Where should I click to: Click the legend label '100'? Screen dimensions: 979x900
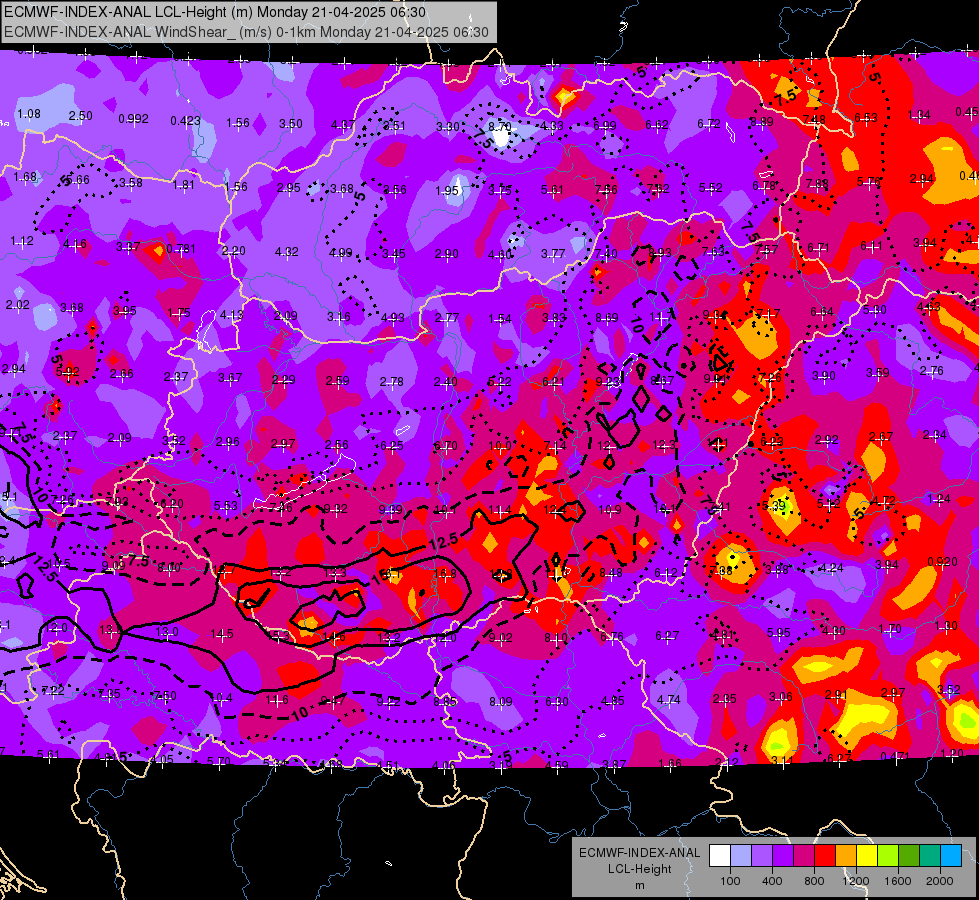[730, 881]
